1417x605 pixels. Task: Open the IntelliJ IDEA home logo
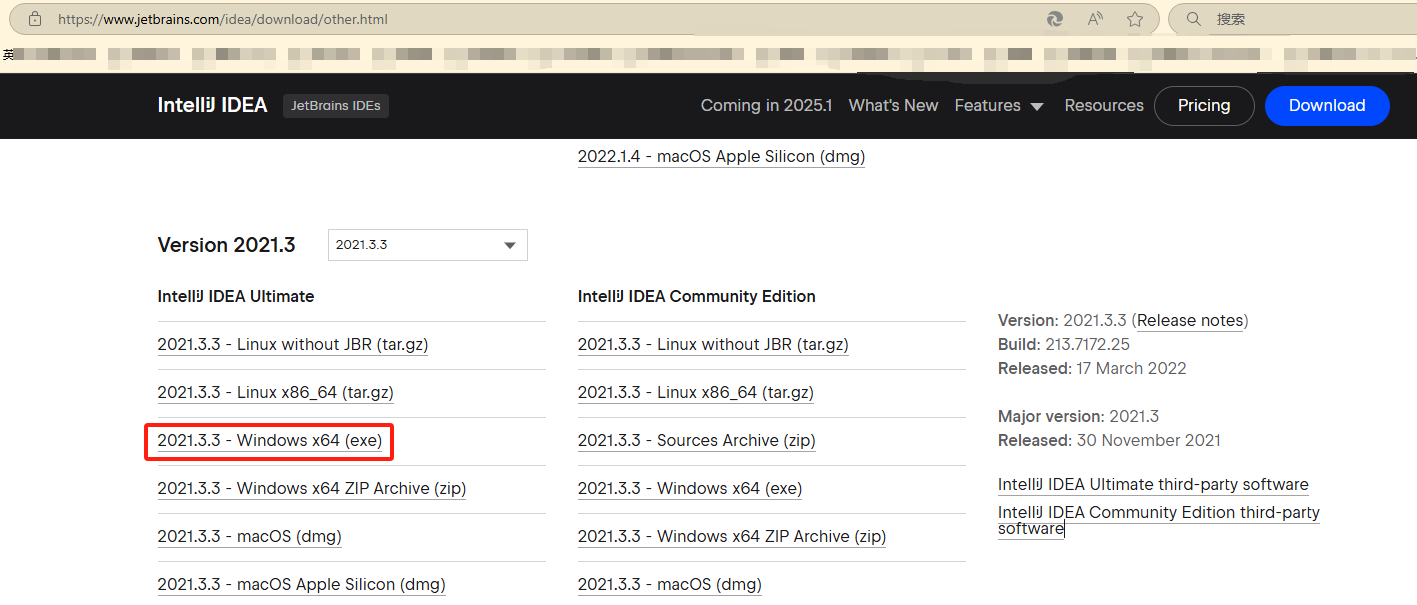(x=212, y=105)
